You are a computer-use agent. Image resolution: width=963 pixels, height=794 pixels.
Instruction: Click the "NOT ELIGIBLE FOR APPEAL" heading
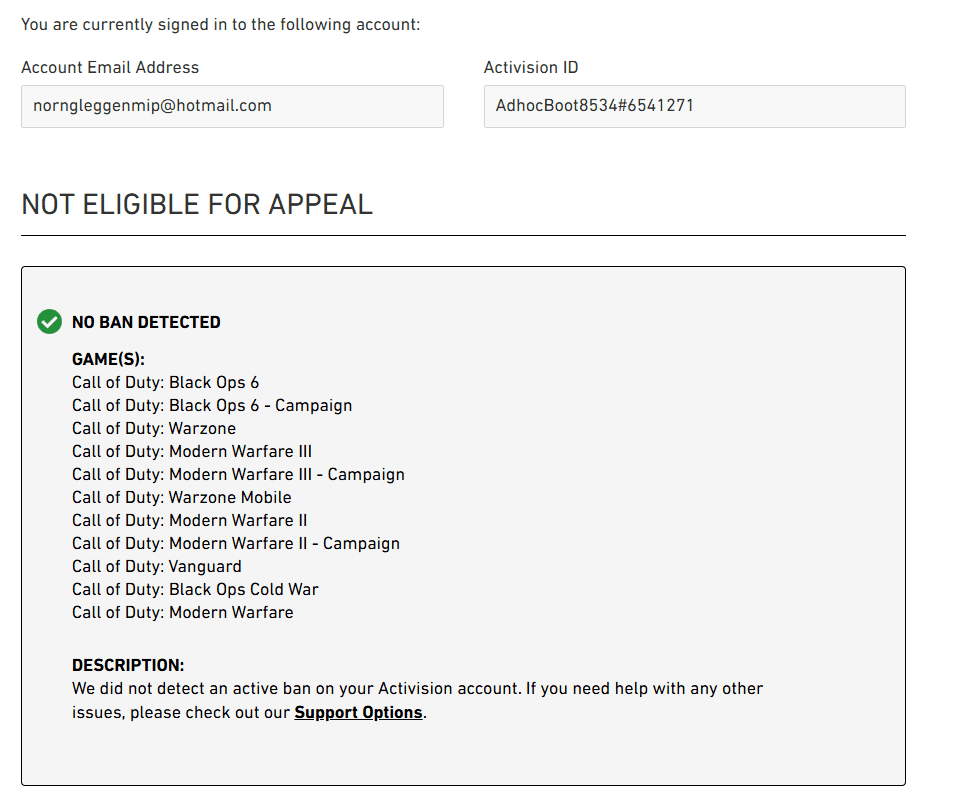pos(197,204)
